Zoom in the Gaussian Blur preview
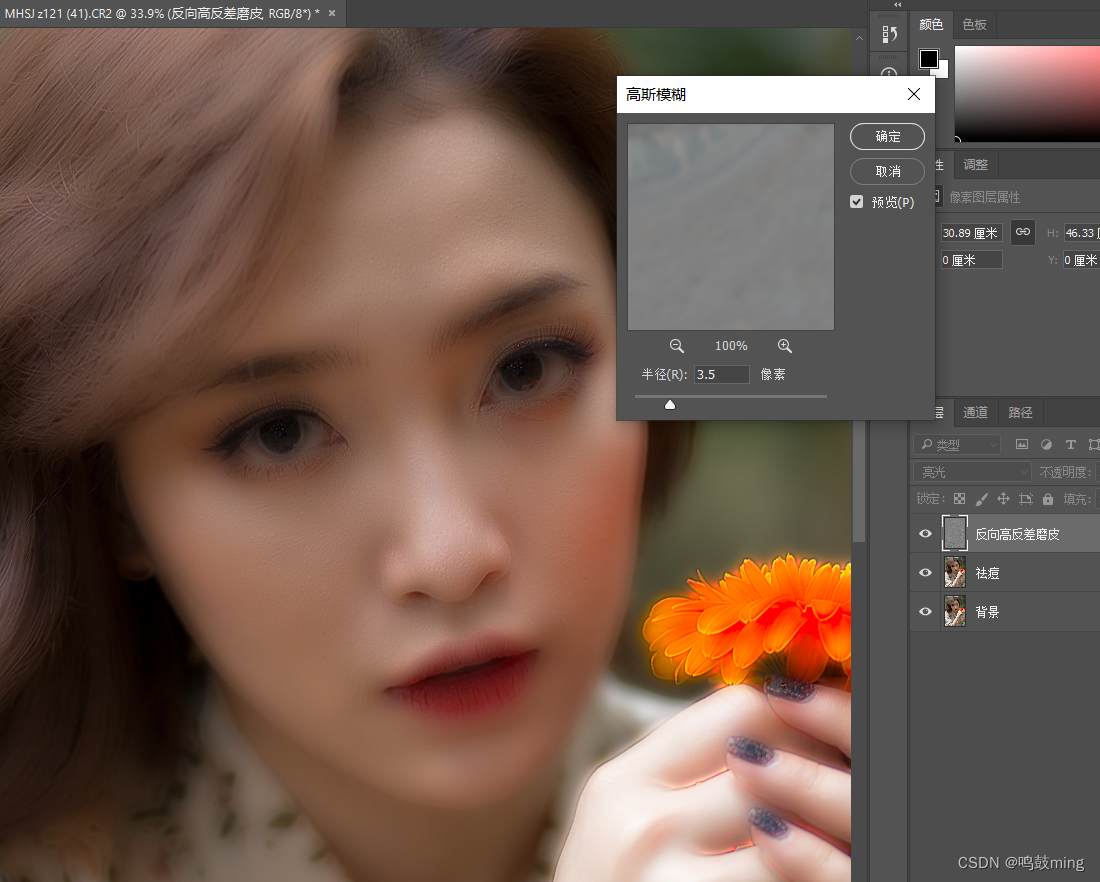 pos(784,346)
